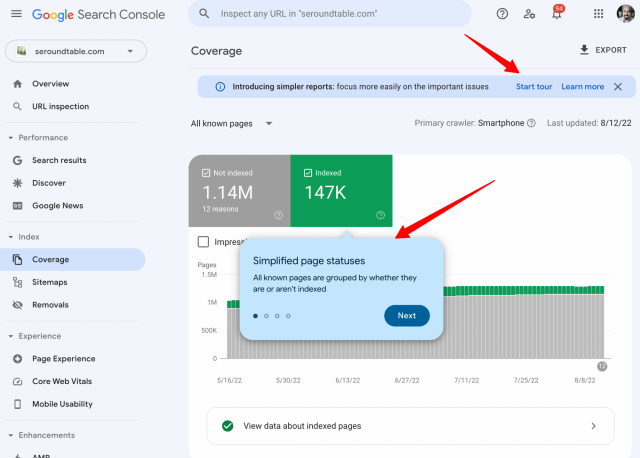Toggle the Not indexed checkbox
The width and height of the screenshot is (640, 458).
coord(207,173)
